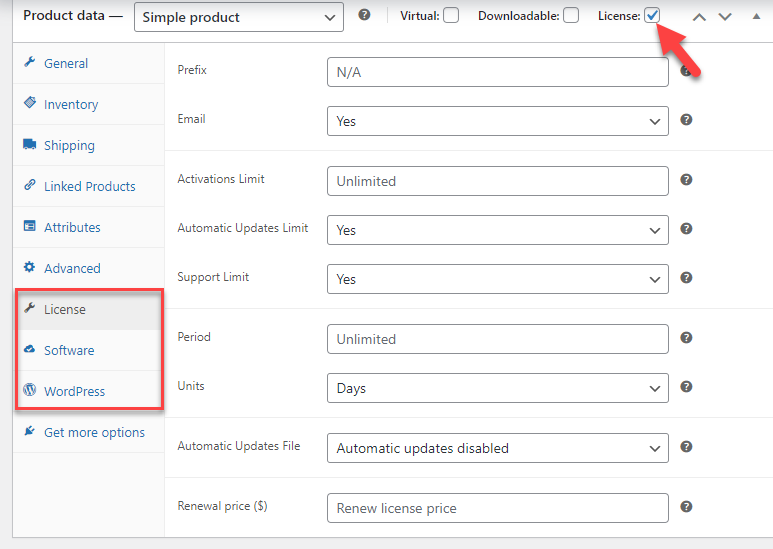Click the help icon next to Prefix field
The width and height of the screenshot is (773, 549).
(x=687, y=71)
